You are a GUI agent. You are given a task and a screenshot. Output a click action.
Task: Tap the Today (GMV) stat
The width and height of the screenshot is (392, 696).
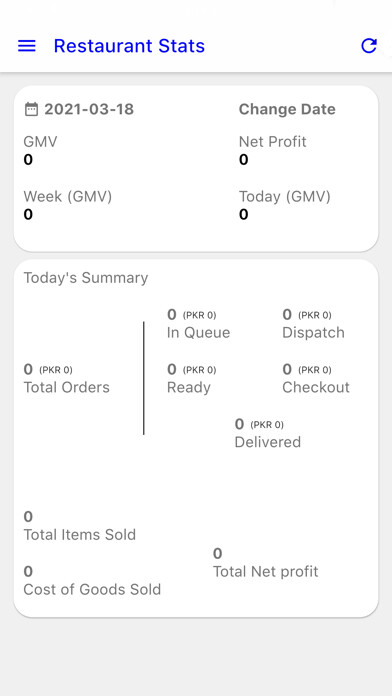tap(285, 205)
